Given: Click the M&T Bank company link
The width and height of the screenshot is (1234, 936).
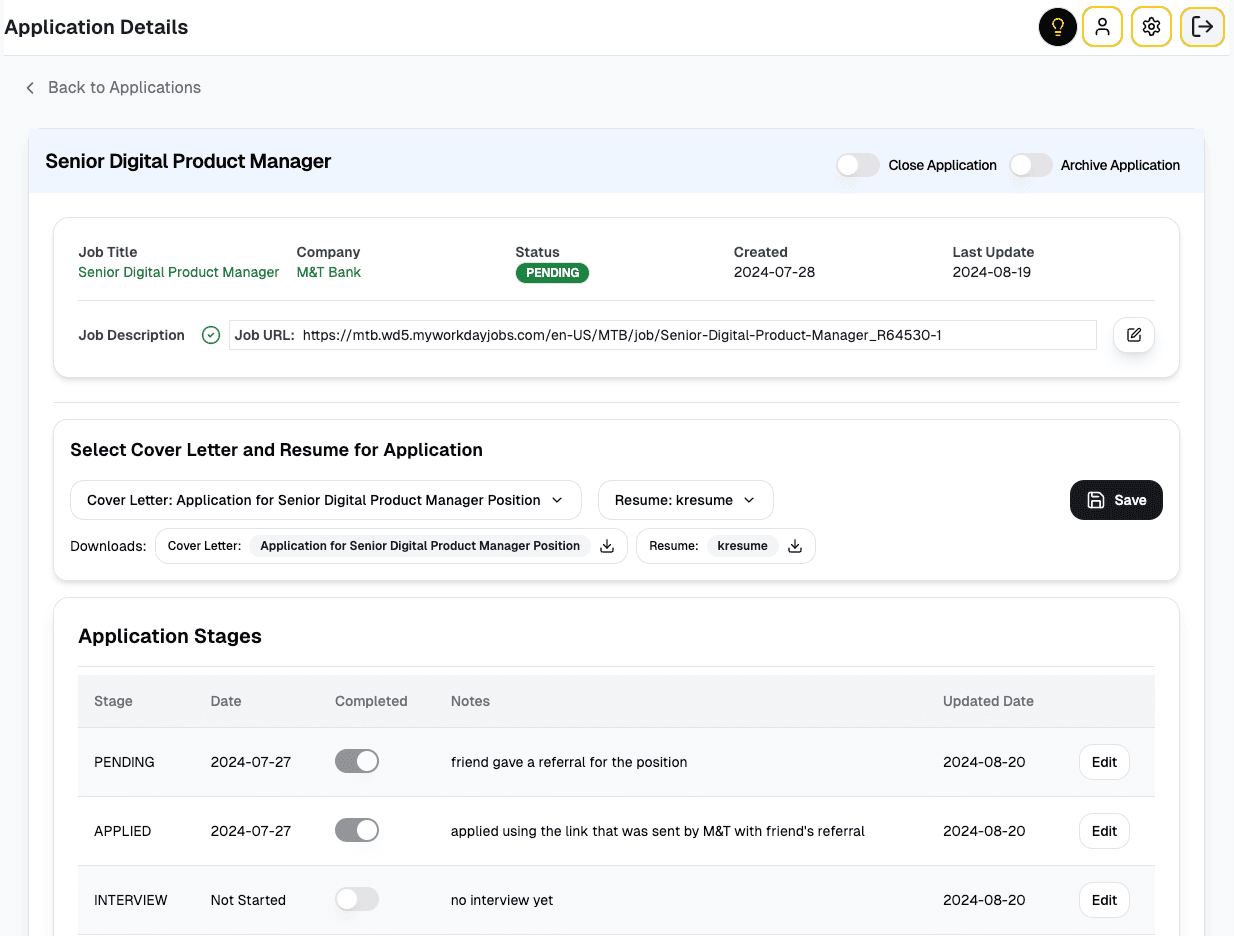Looking at the screenshot, I should click(x=328, y=271).
